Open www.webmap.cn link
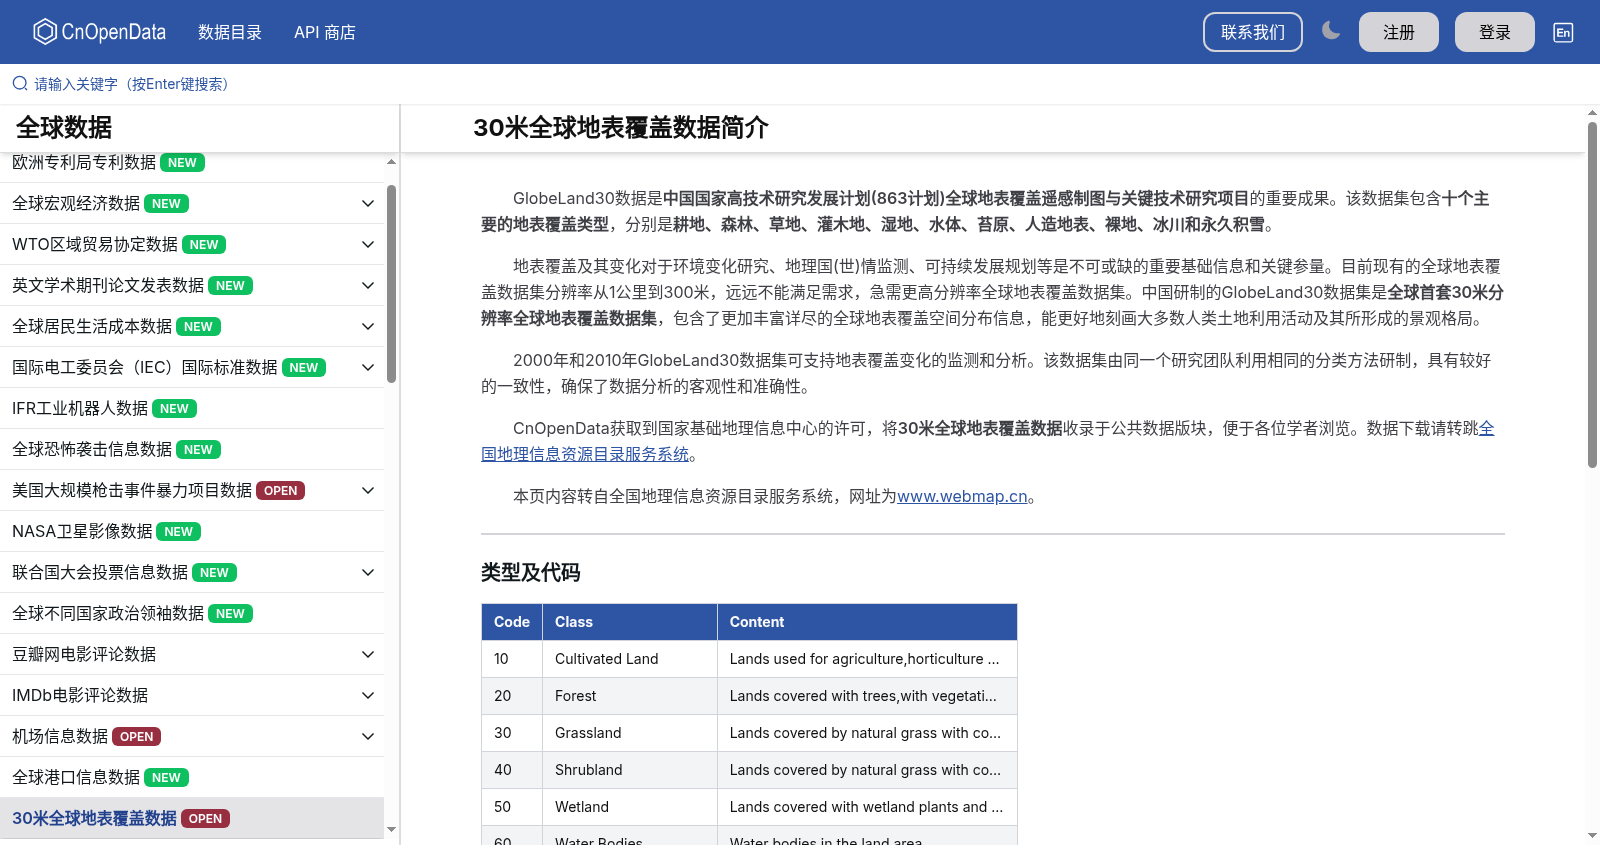 pos(962,496)
